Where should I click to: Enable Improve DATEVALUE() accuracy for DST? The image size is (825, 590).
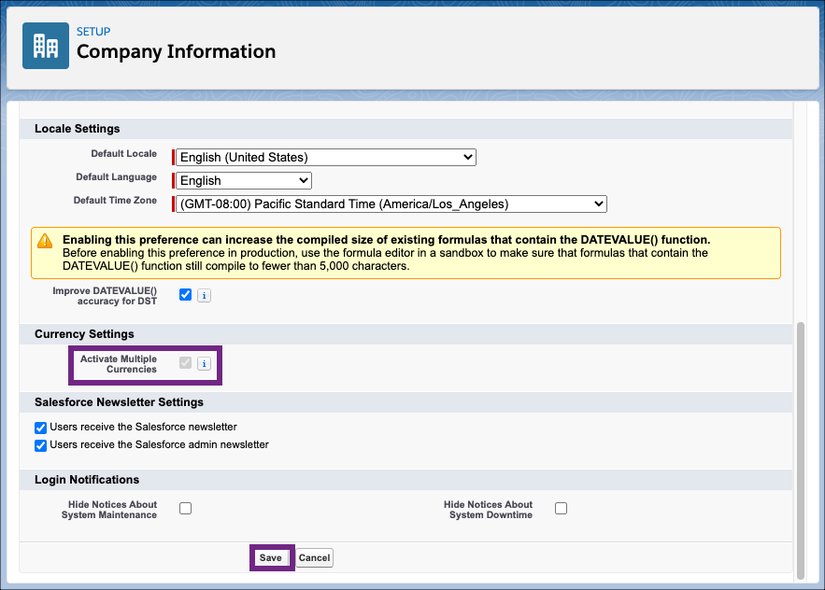click(184, 294)
